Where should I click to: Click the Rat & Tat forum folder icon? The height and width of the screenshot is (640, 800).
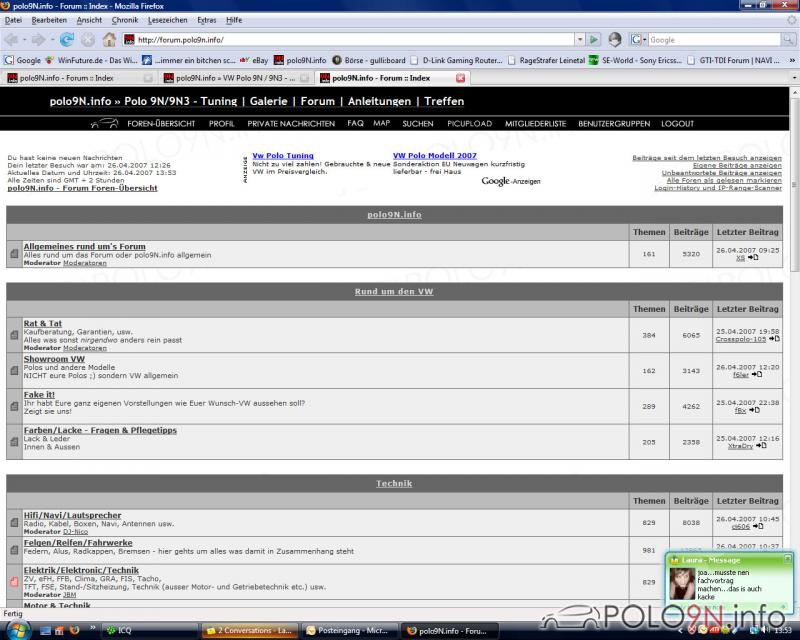pos(14,334)
